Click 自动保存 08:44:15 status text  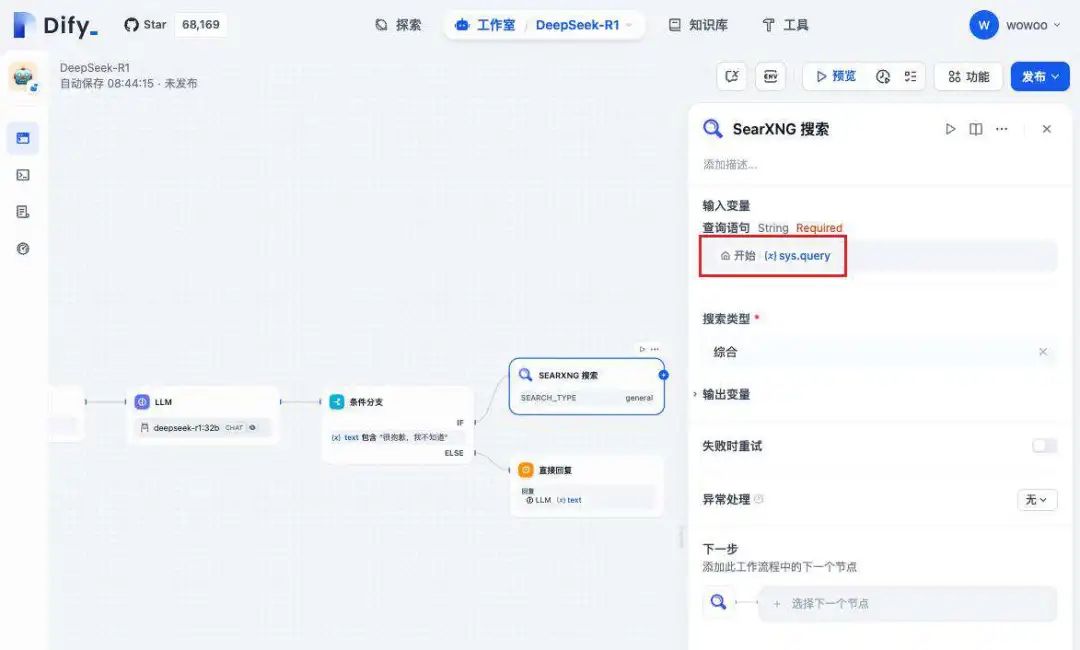click(x=107, y=83)
